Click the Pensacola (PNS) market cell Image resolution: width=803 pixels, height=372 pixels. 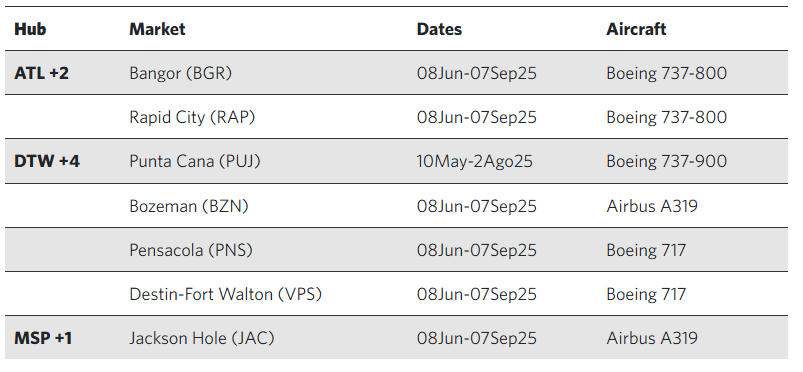pos(191,250)
